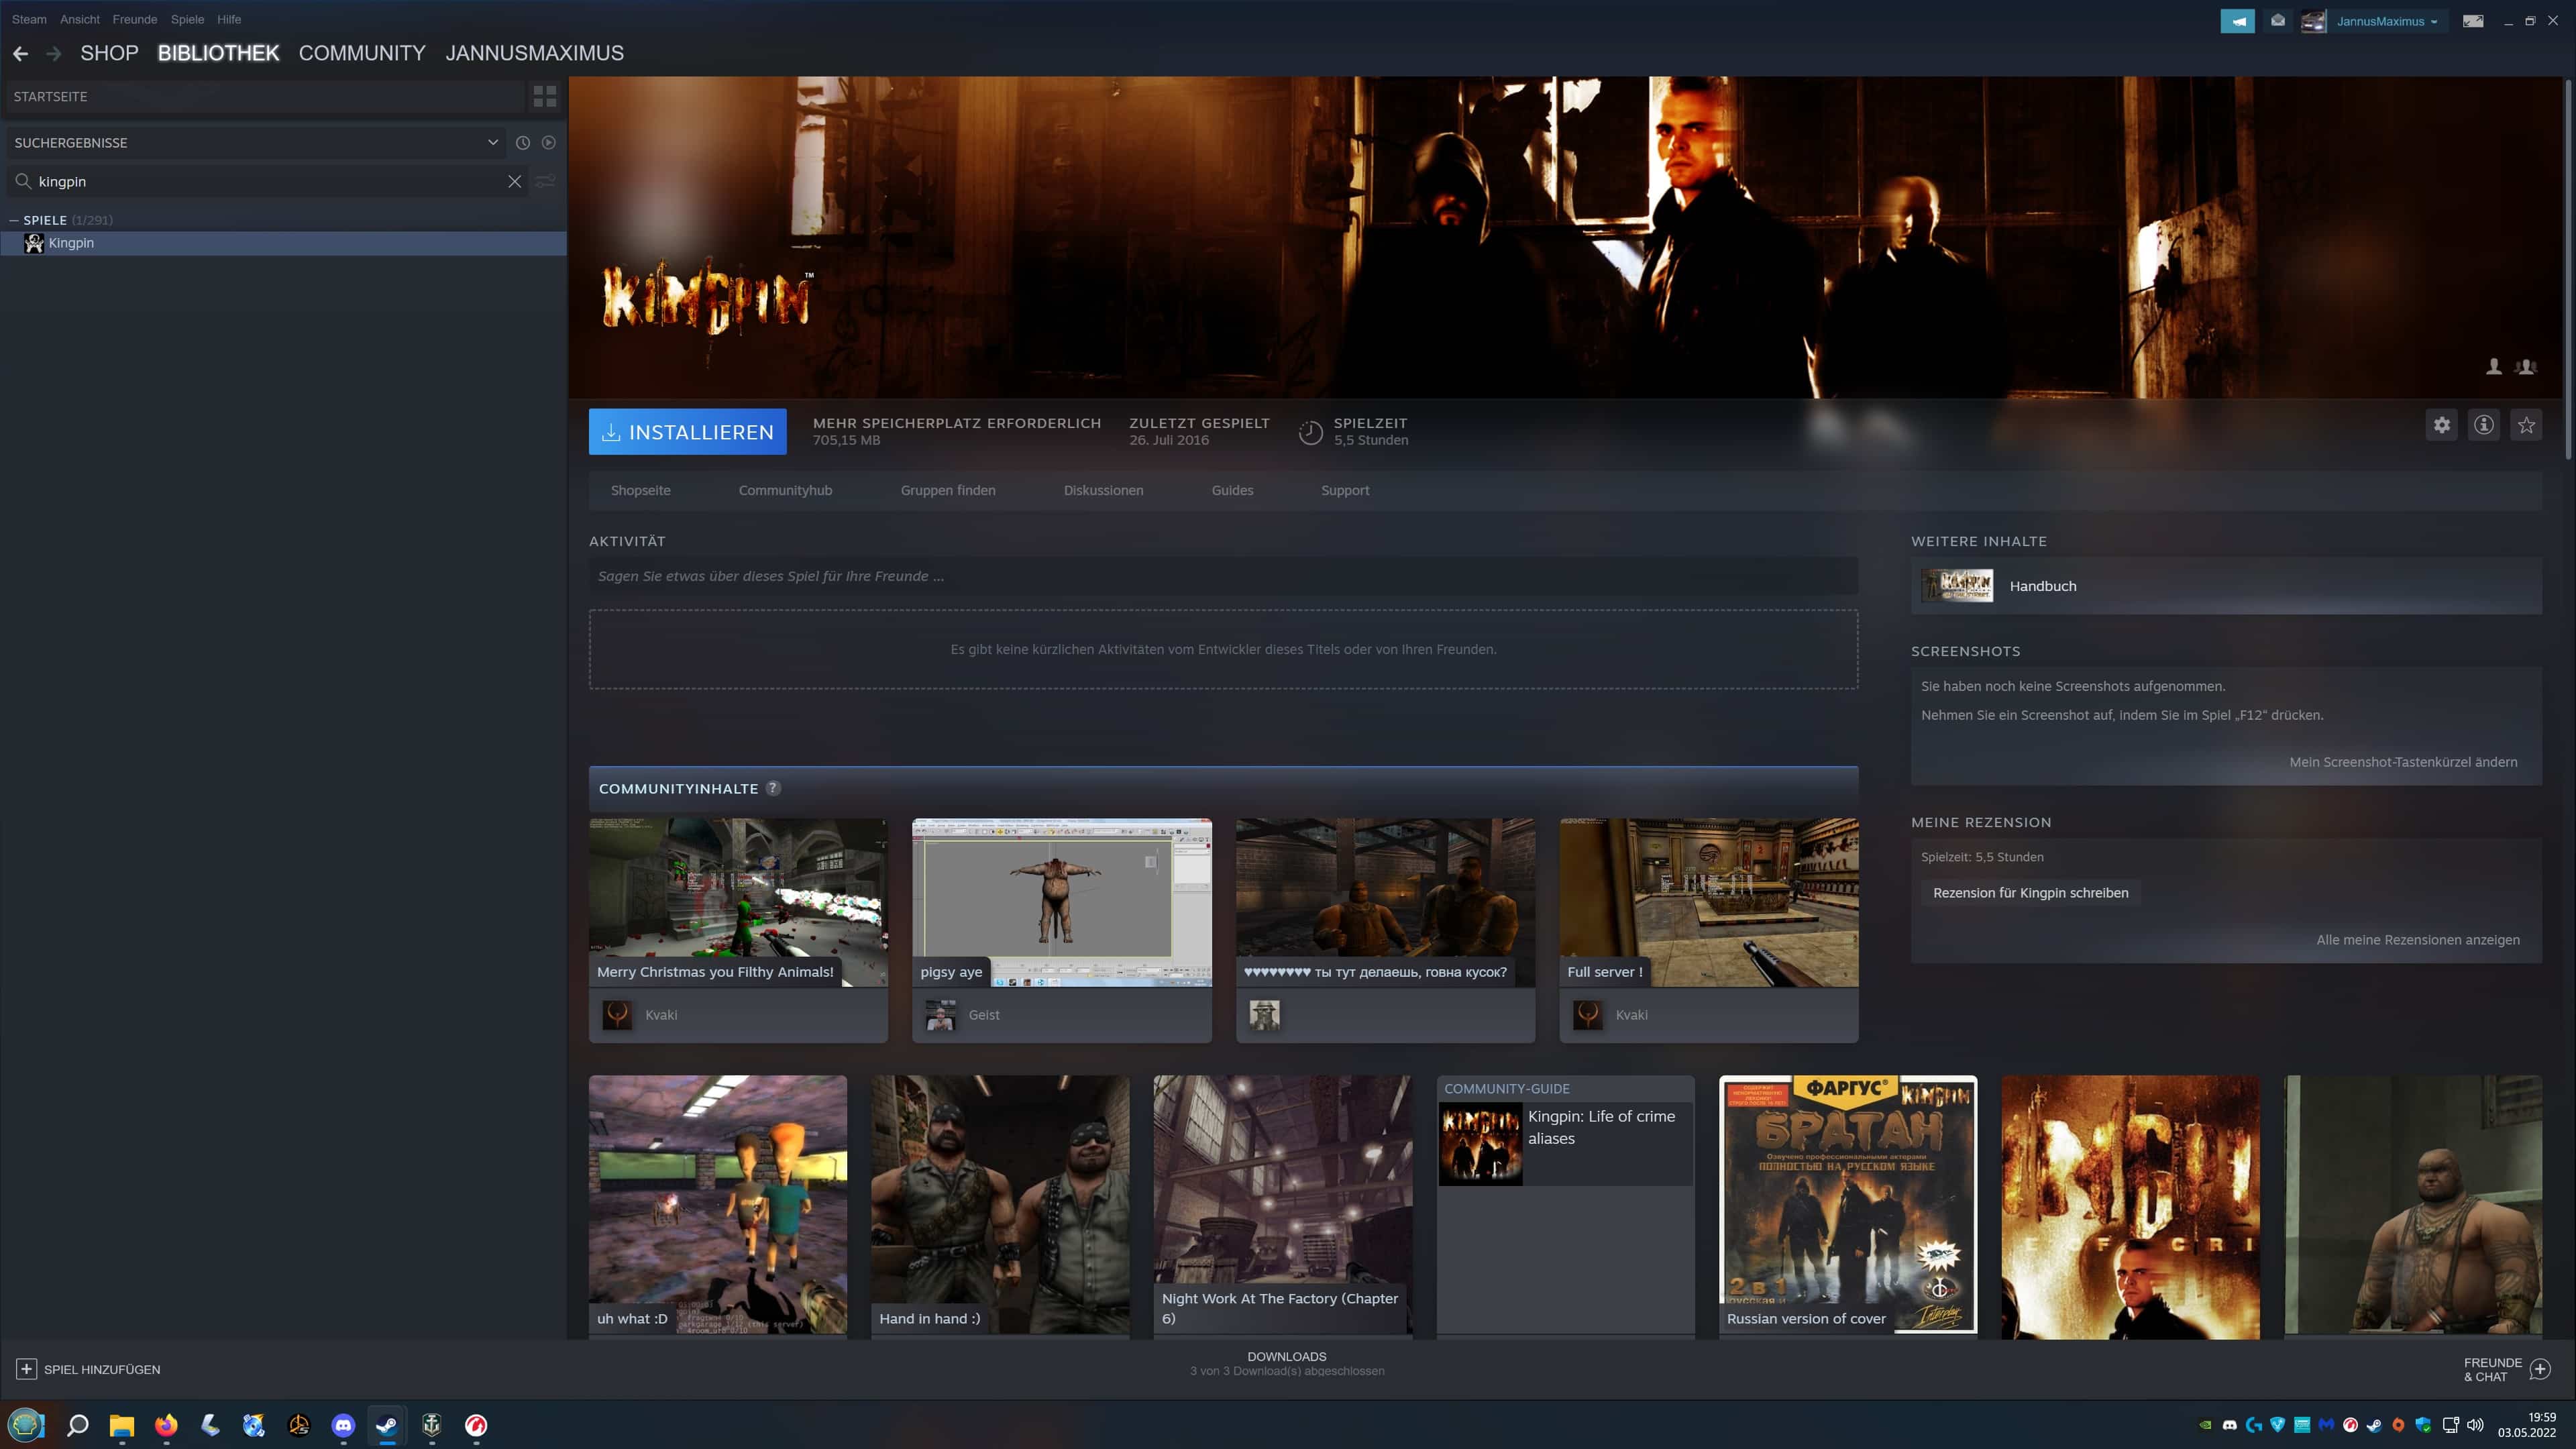Show game info icon
This screenshot has height=1449, width=2576.
2484,425
